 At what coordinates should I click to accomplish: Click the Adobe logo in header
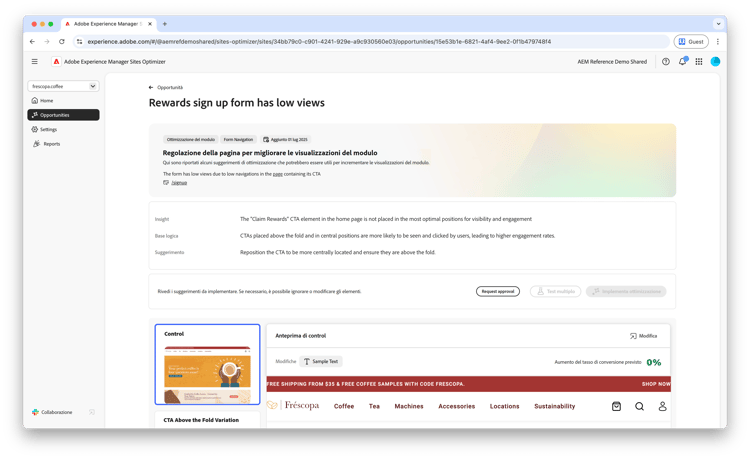[56, 62]
